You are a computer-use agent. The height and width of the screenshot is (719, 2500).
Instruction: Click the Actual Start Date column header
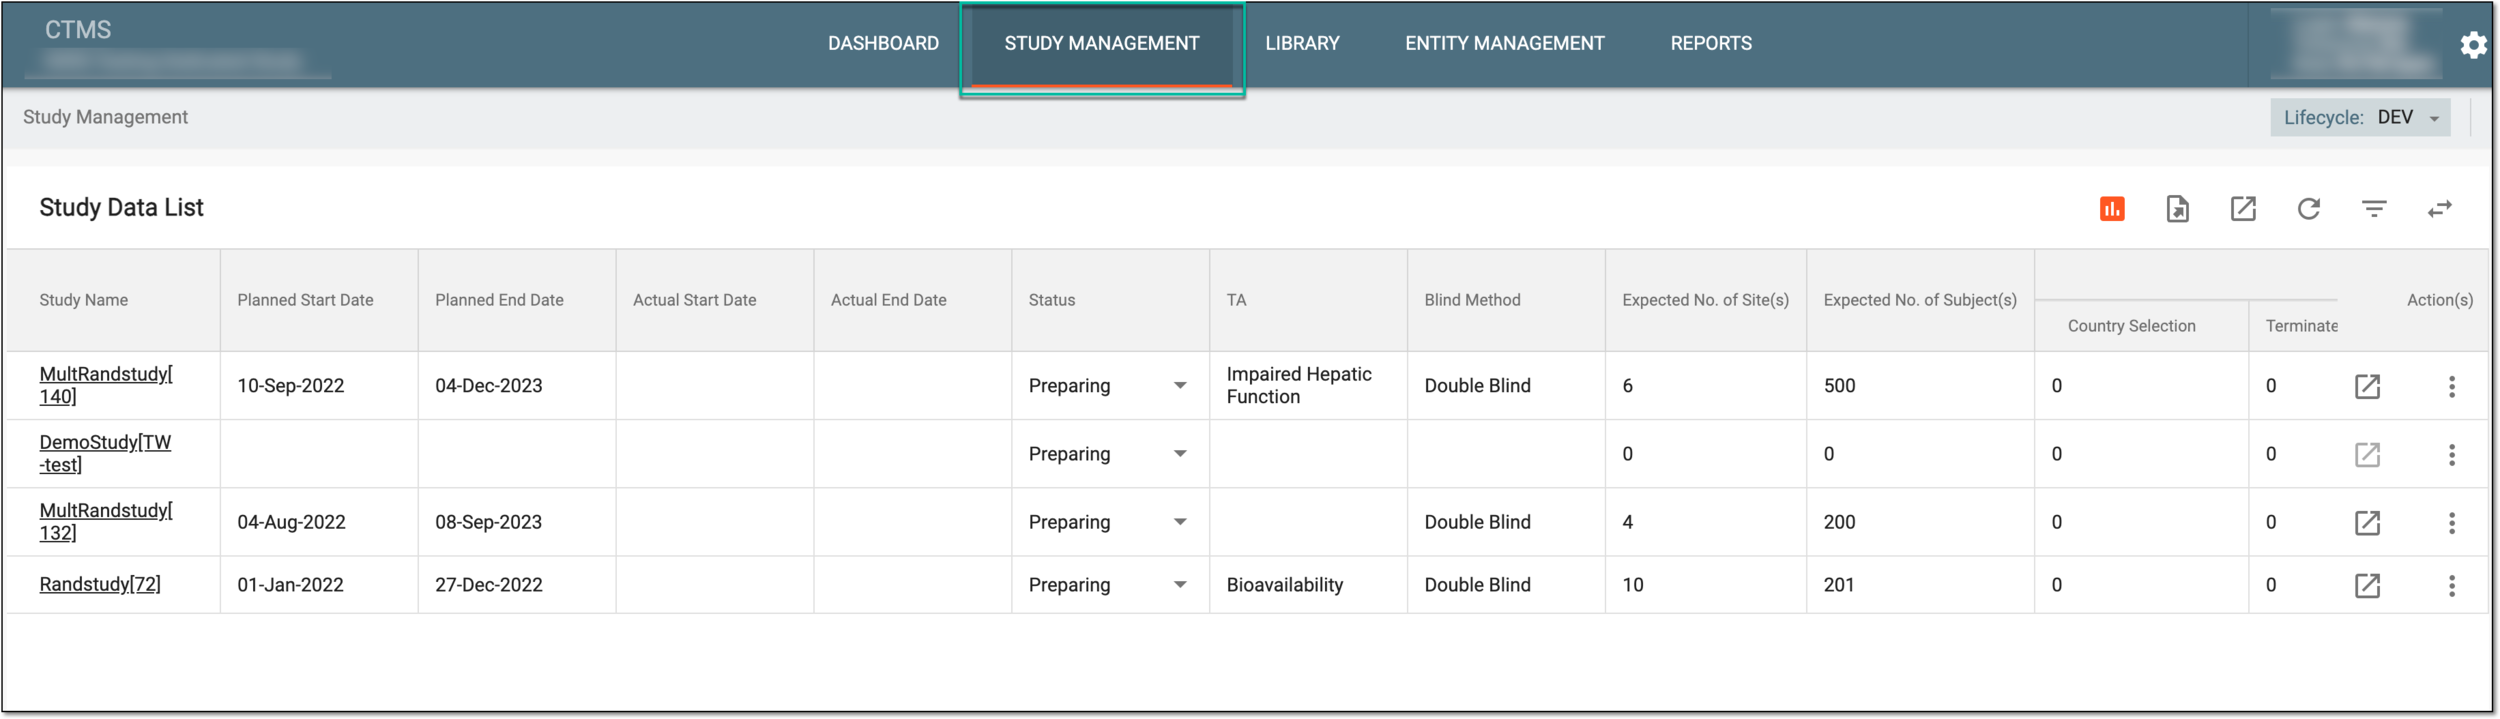pyautogui.click(x=694, y=300)
